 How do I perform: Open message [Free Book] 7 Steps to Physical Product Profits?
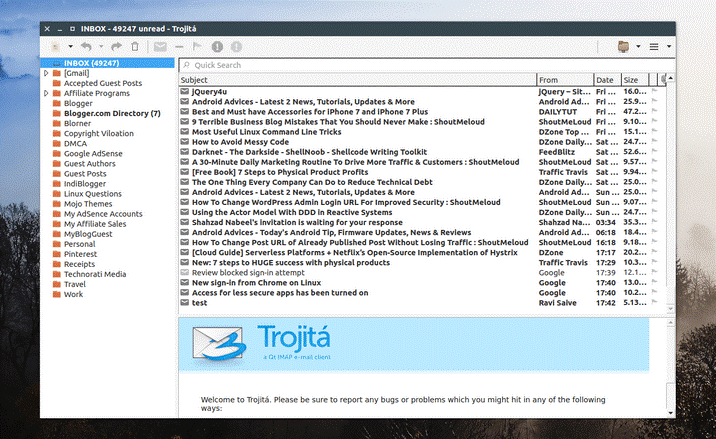(280, 172)
